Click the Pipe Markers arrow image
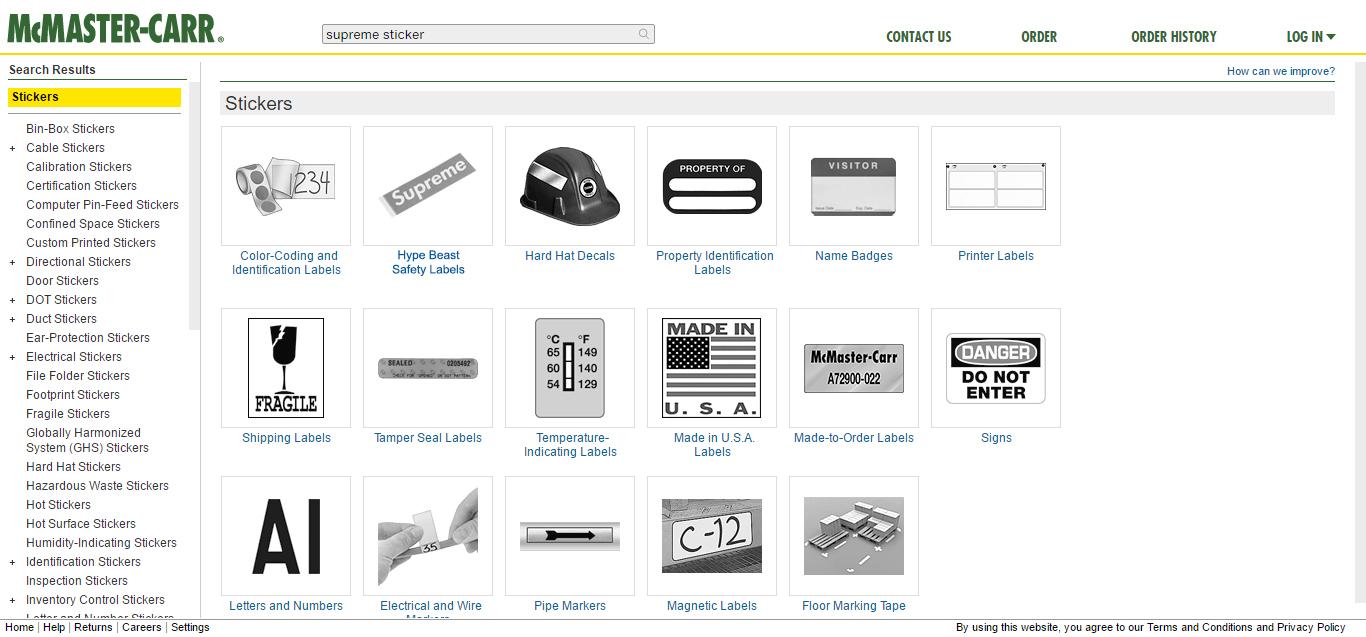Screen dimensions: 1366x637 pos(570,535)
